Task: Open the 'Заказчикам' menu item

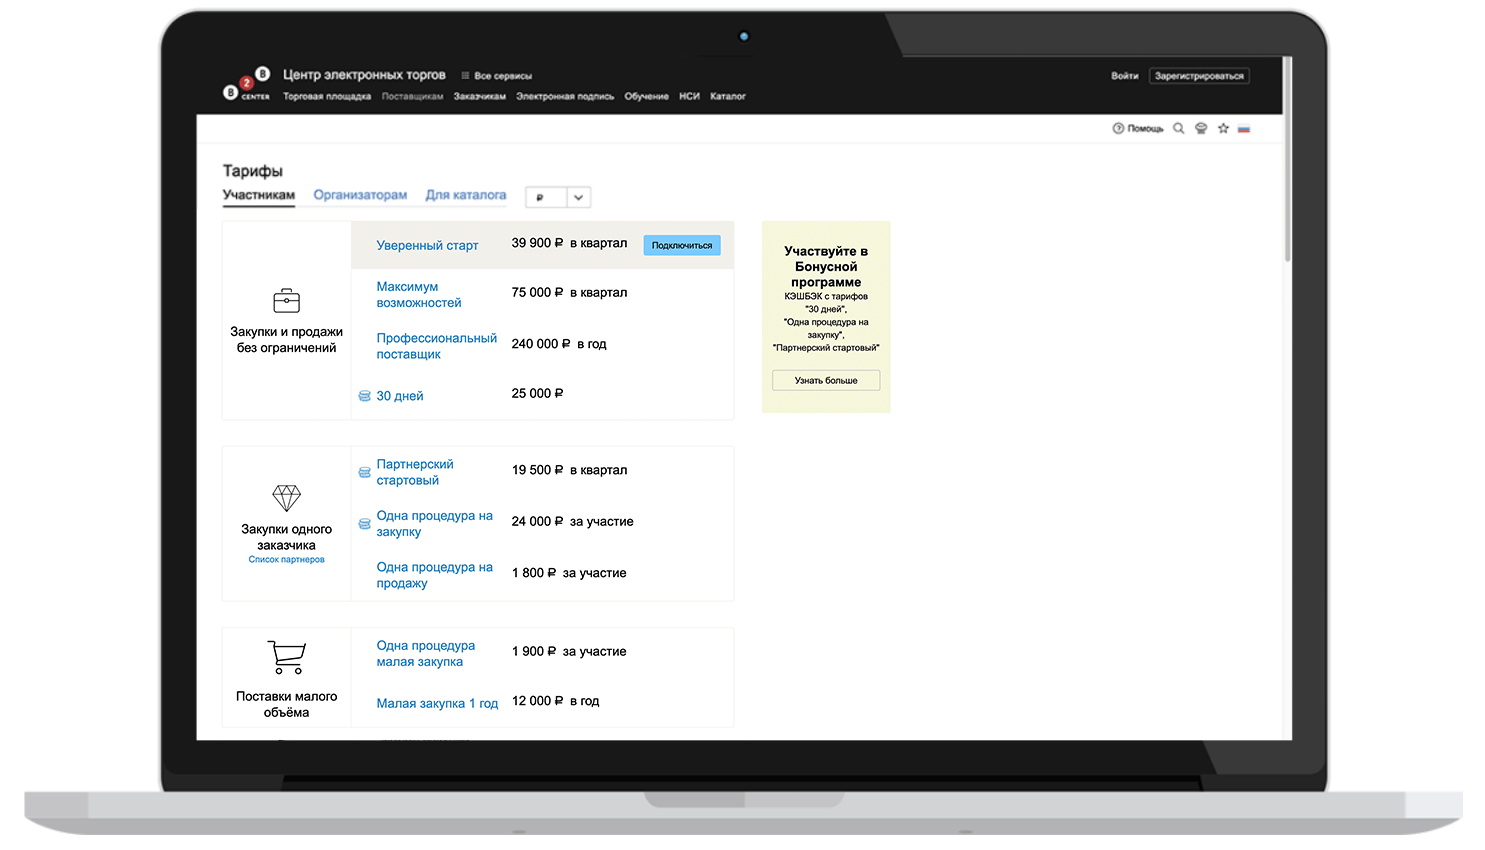Action: click(479, 97)
